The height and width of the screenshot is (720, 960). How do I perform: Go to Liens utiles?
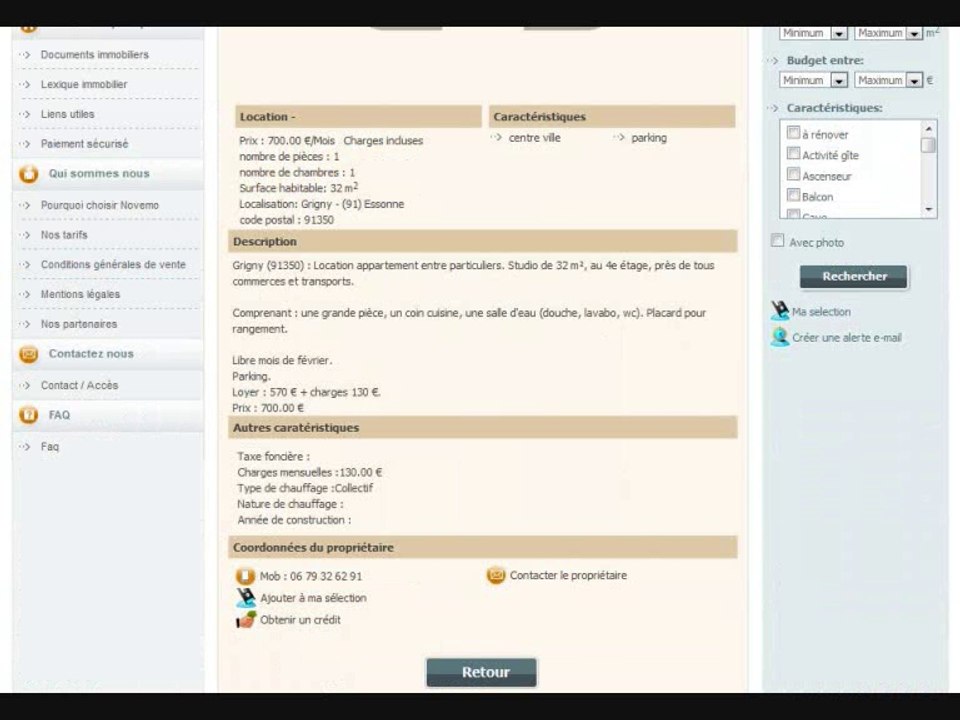tap(67, 114)
